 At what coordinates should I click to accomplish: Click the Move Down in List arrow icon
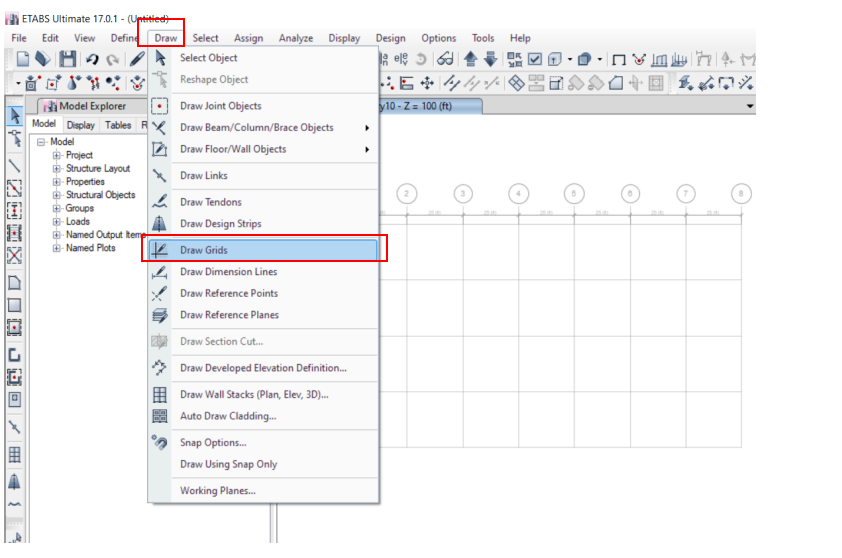490,59
